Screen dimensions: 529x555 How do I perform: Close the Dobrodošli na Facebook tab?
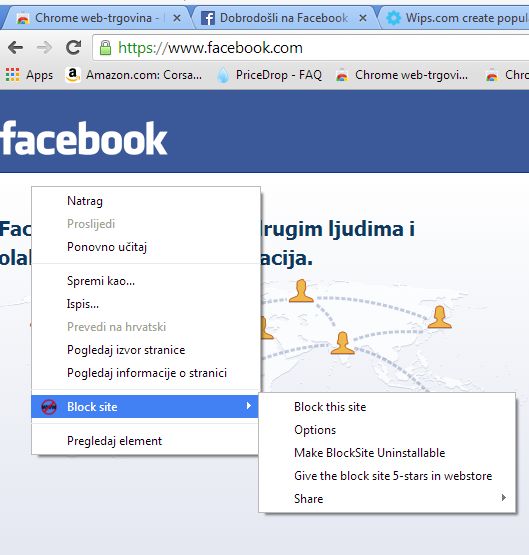pyautogui.click(x=363, y=18)
